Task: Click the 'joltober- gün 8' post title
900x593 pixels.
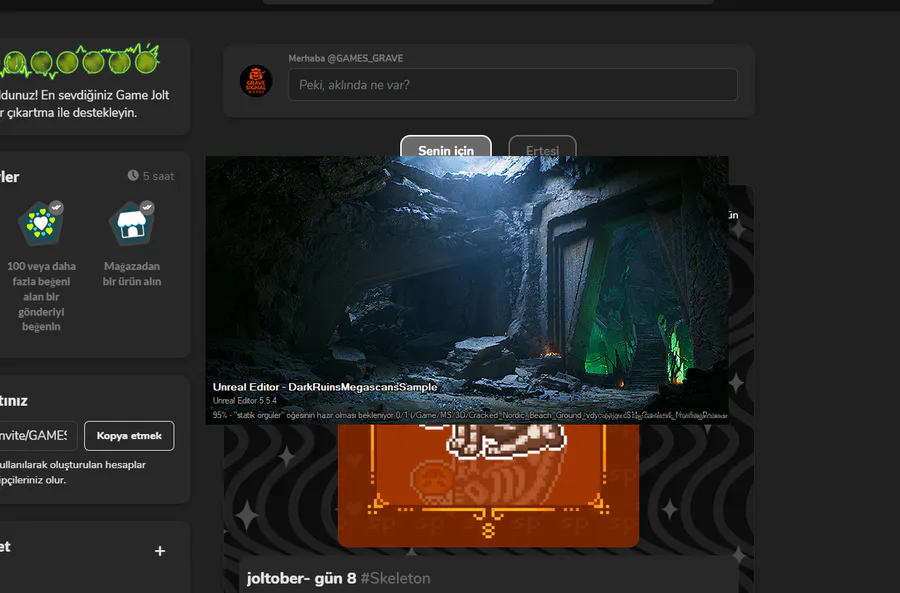Action: pyautogui.click(x=301, y=578)
